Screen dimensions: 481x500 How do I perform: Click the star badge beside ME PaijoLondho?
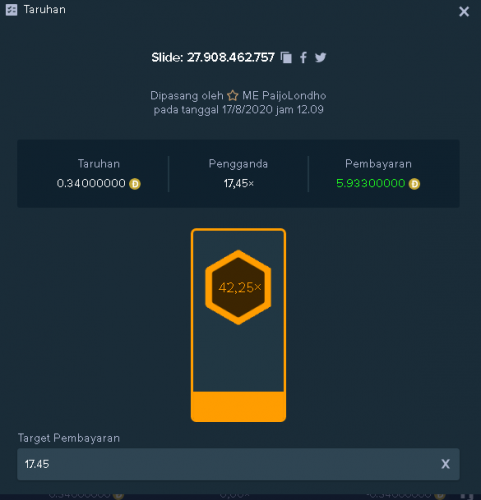[x=233, y=96]
